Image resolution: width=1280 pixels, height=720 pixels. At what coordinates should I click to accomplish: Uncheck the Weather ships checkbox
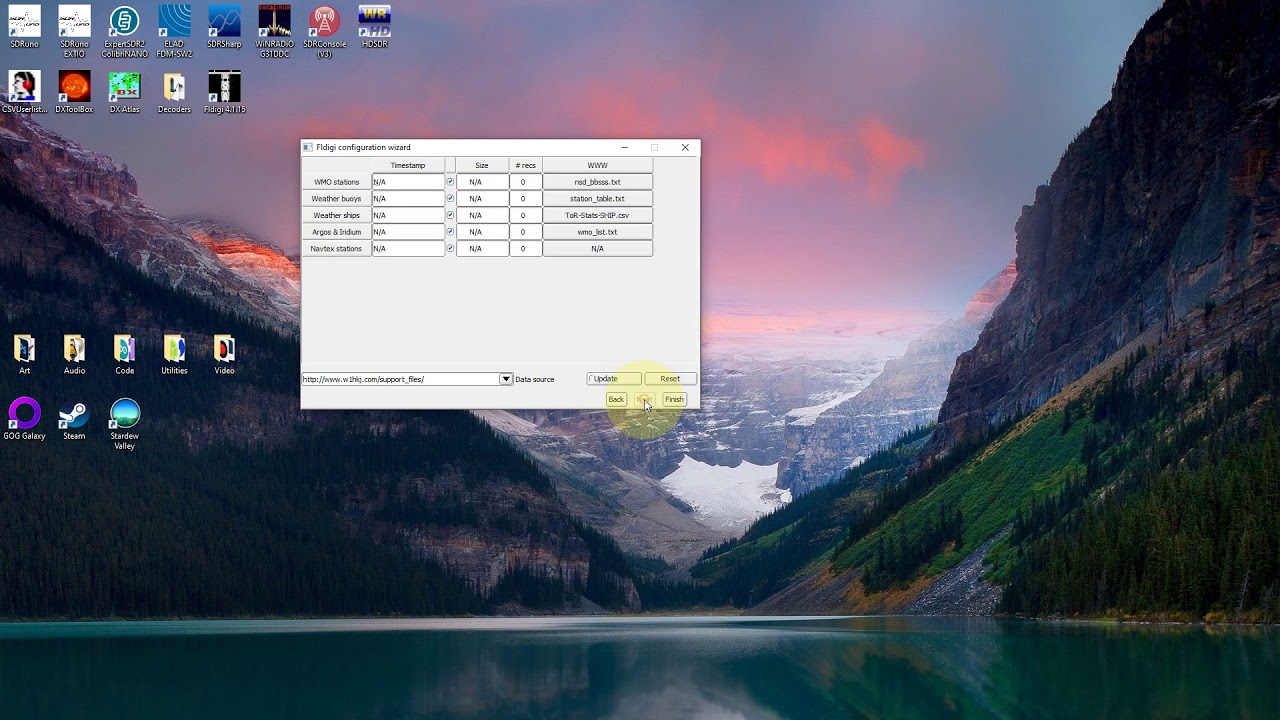450,215
